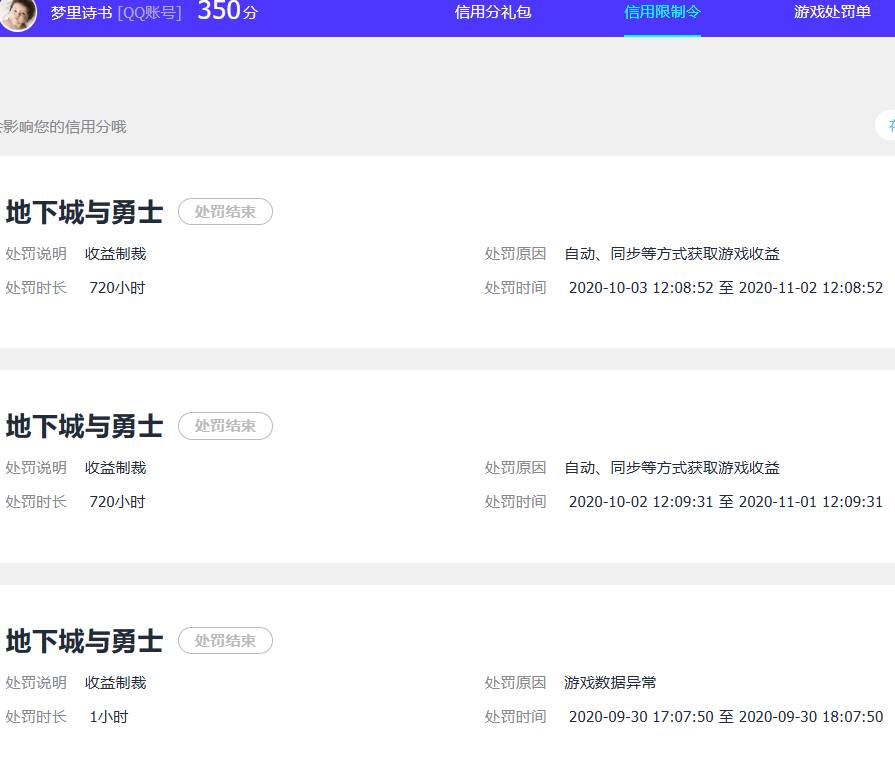Click the user avatar icon
Screen dimensions: 895x776
pos(17,17)
